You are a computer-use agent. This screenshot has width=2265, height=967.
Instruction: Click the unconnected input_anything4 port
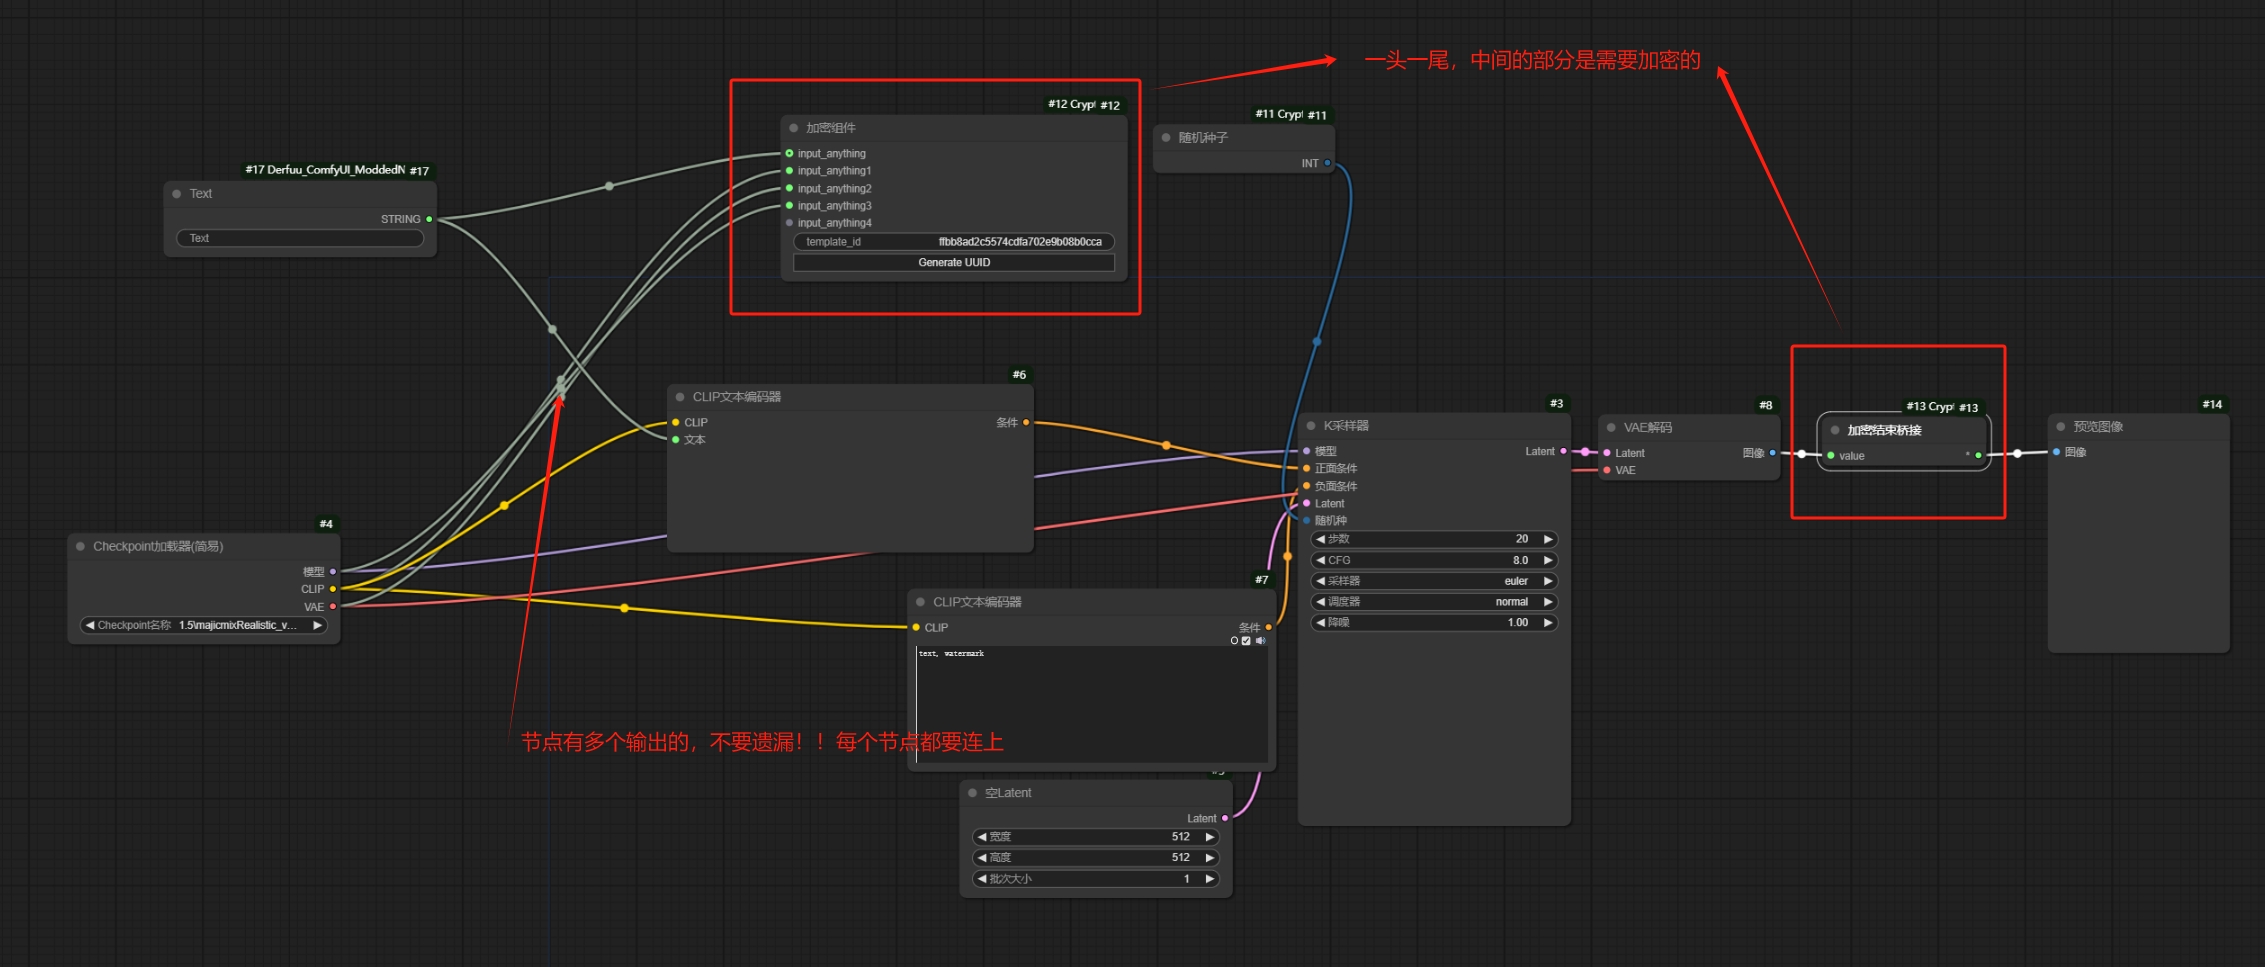coord(790,223)
